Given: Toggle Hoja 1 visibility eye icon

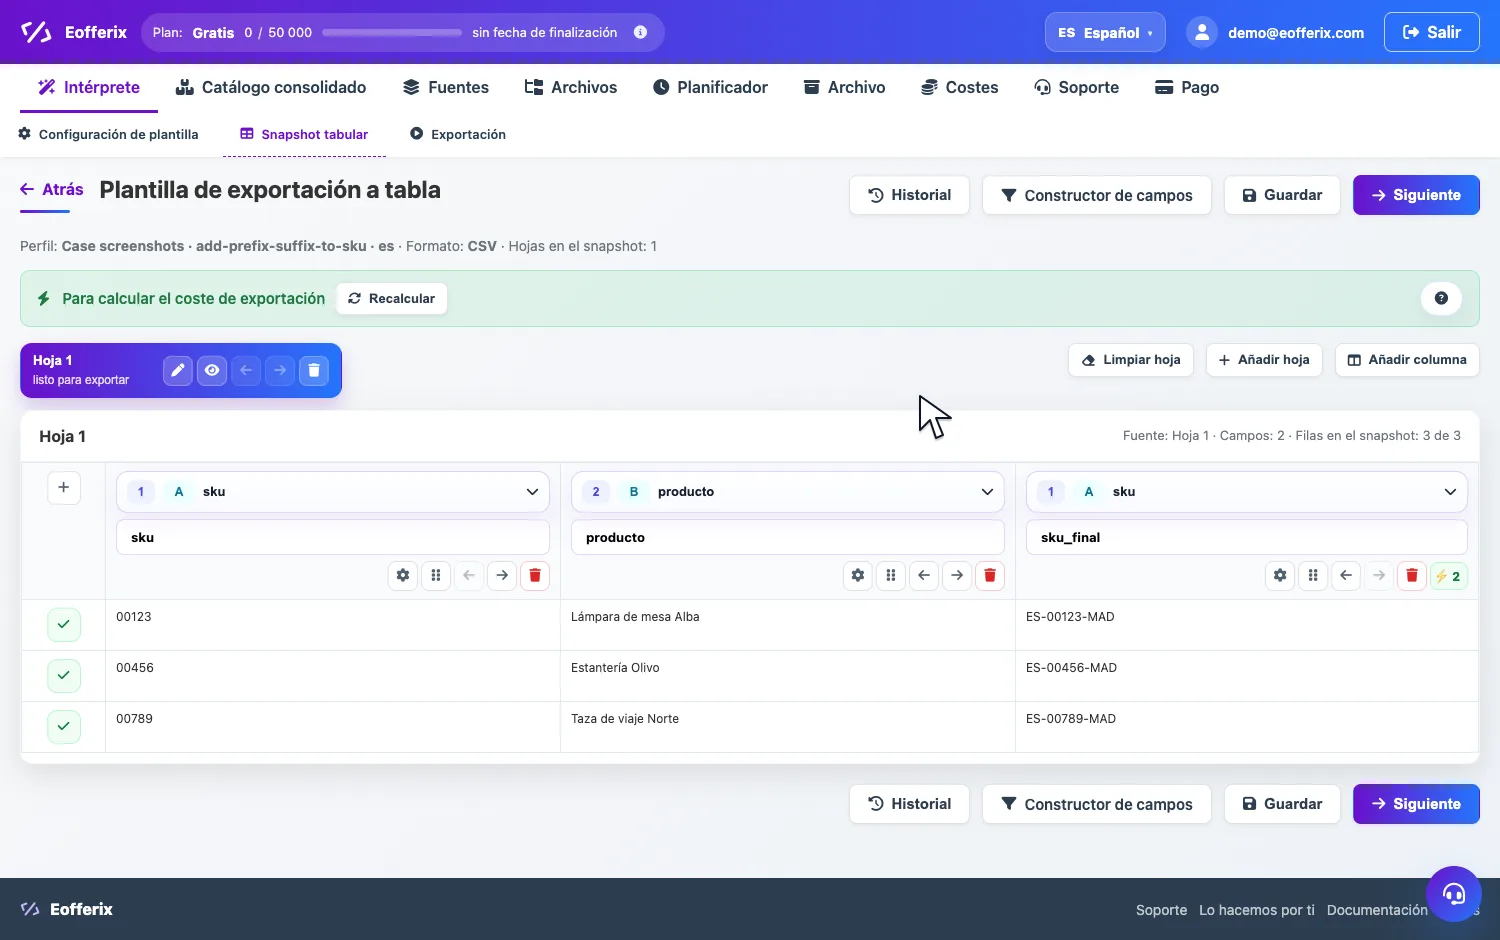Looking at the screenshot, I should point(212,370).
